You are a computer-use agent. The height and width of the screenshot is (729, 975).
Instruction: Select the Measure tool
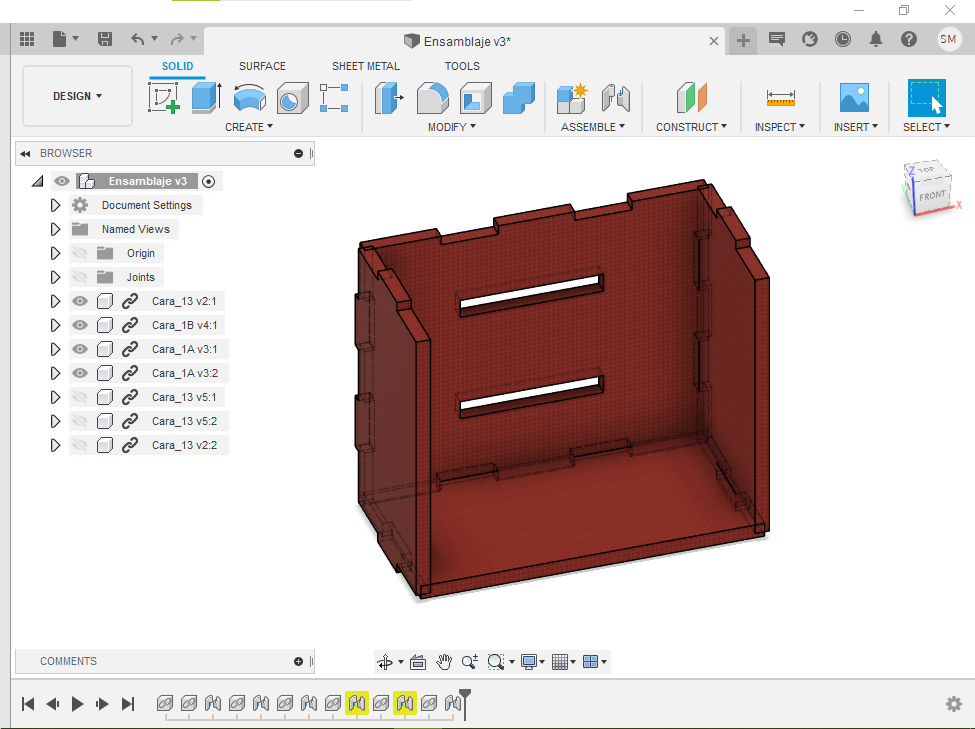(780, 98)
